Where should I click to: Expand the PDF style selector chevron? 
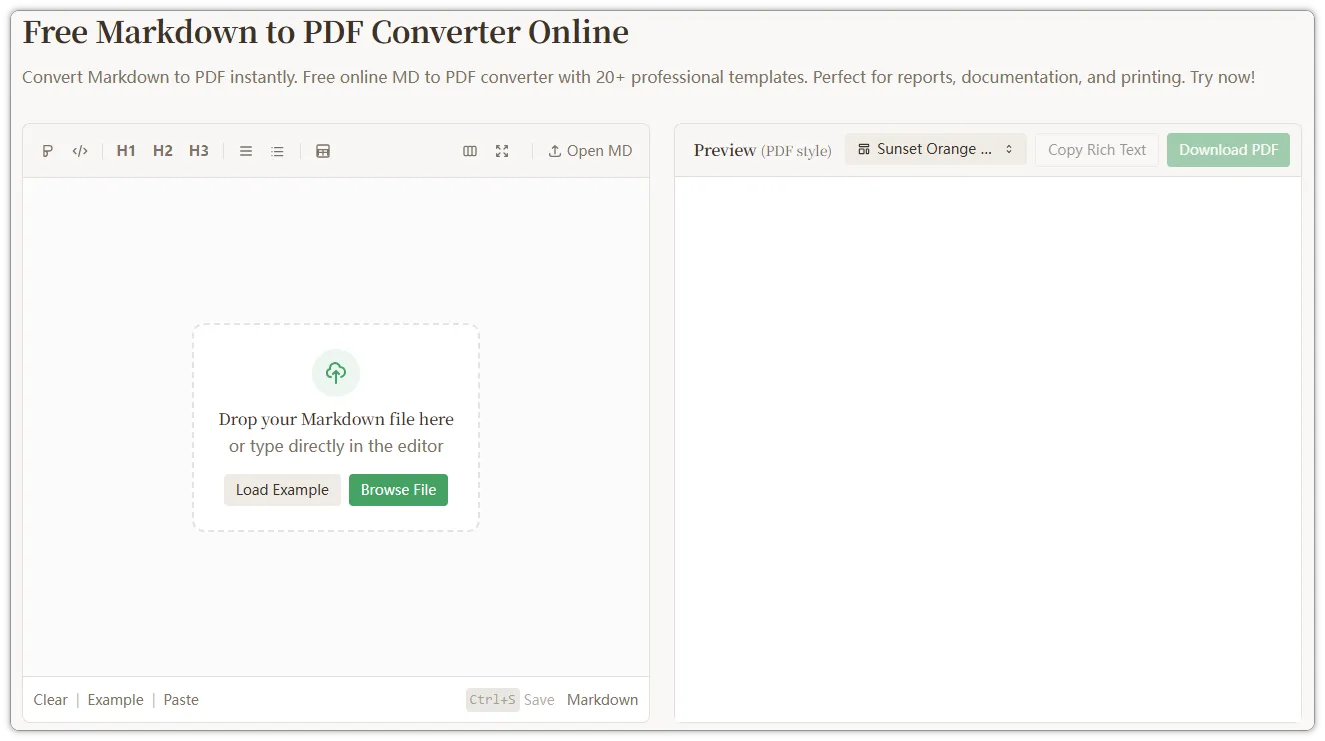pos(1010,148)
